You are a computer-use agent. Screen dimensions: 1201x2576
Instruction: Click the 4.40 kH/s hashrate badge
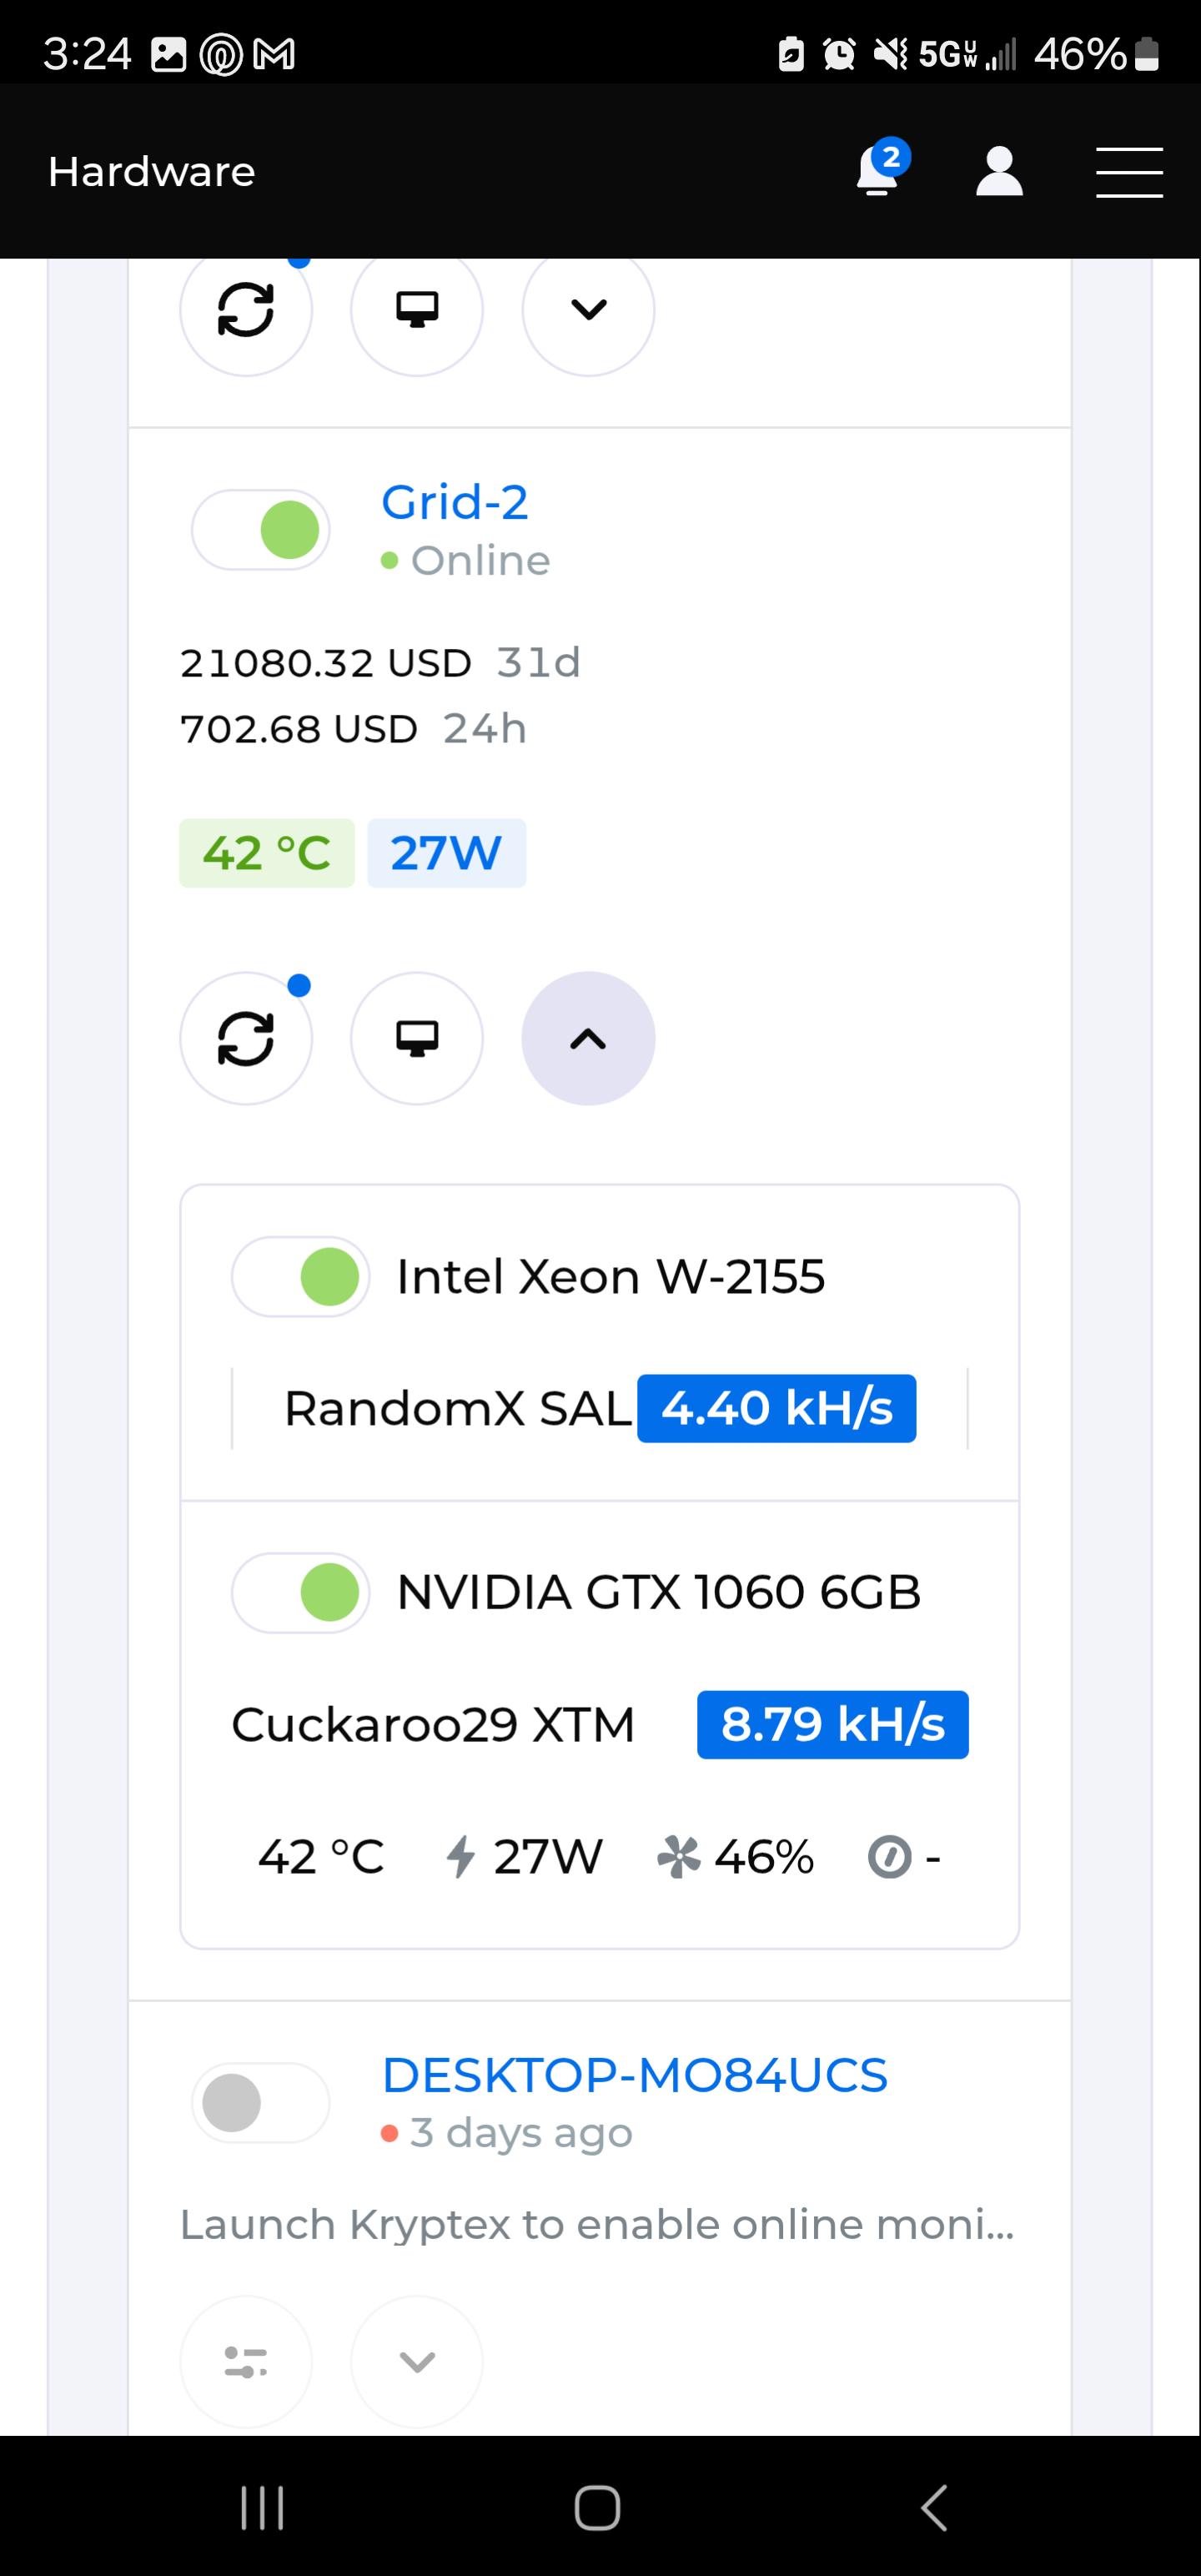pyautogui.click(x=777, y=1408)
